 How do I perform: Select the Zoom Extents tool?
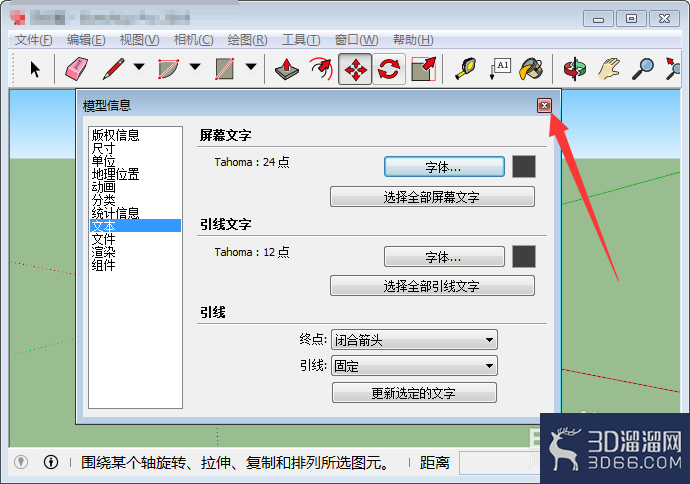(x=673, y=69)
